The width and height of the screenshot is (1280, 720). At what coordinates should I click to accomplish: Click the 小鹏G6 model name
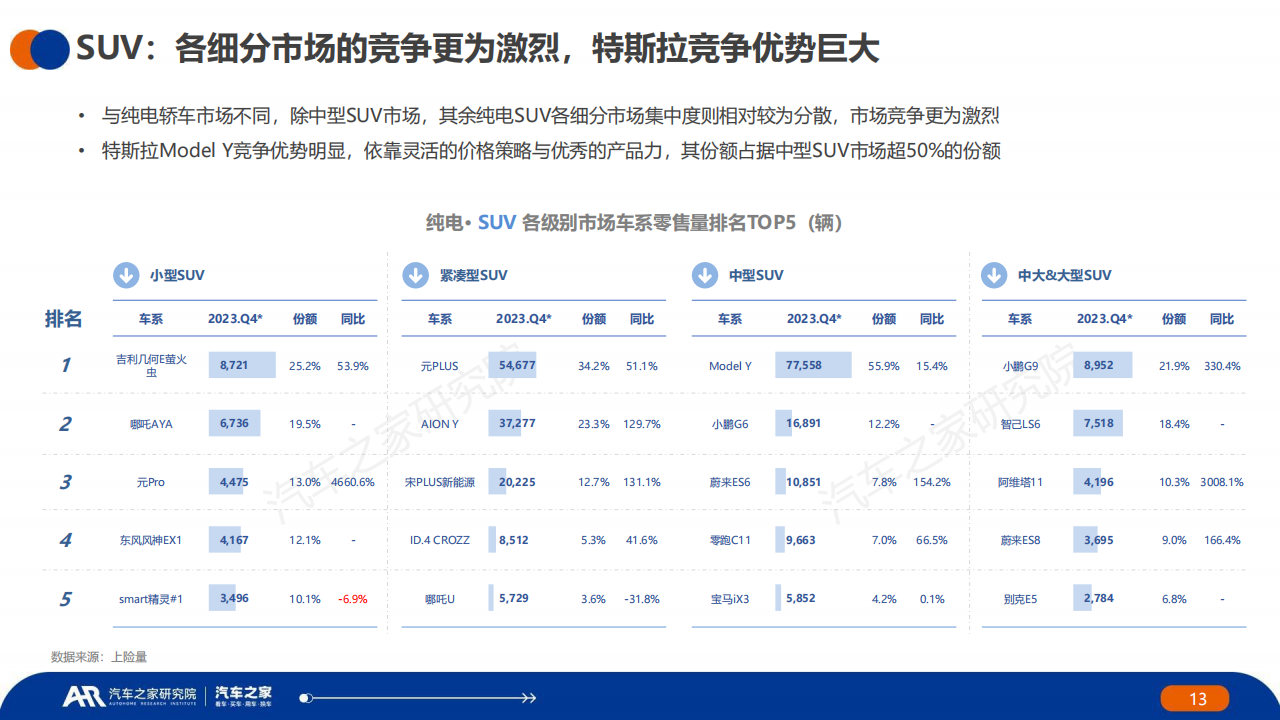tap(730, 424)
